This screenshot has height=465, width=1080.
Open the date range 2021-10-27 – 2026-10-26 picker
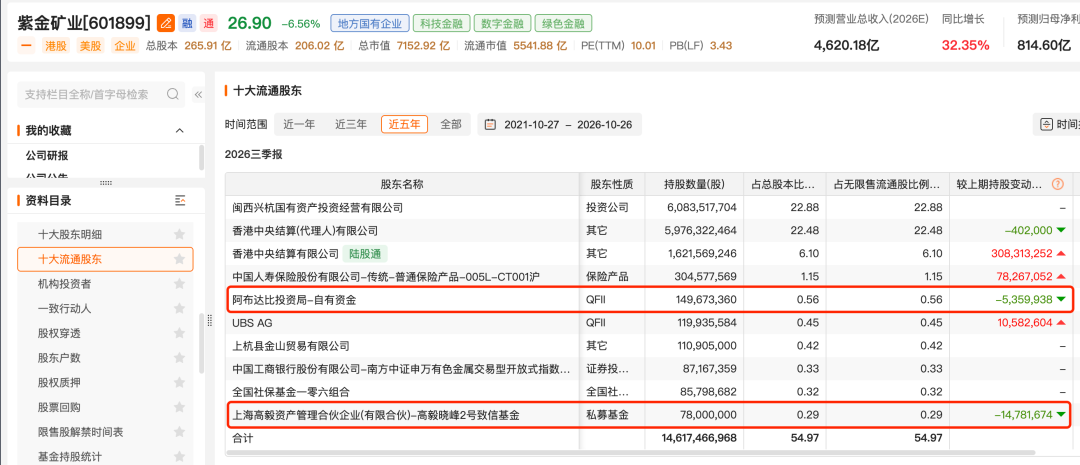[559, 125]
